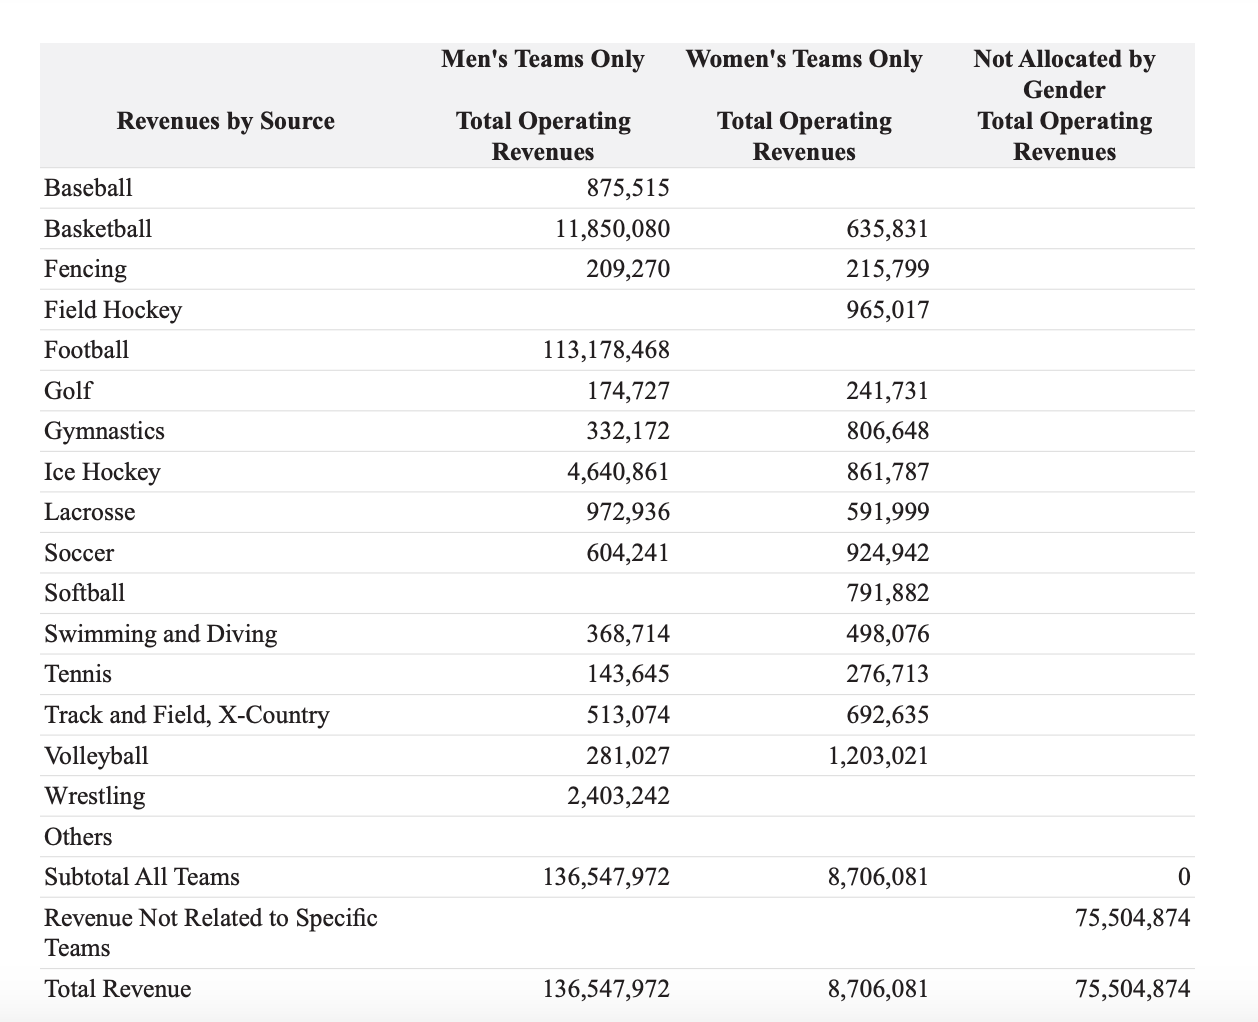This screenshot has height=1022, width=1258.
Task: Select men's Gymnastics value 332,172
Action: 627,431
